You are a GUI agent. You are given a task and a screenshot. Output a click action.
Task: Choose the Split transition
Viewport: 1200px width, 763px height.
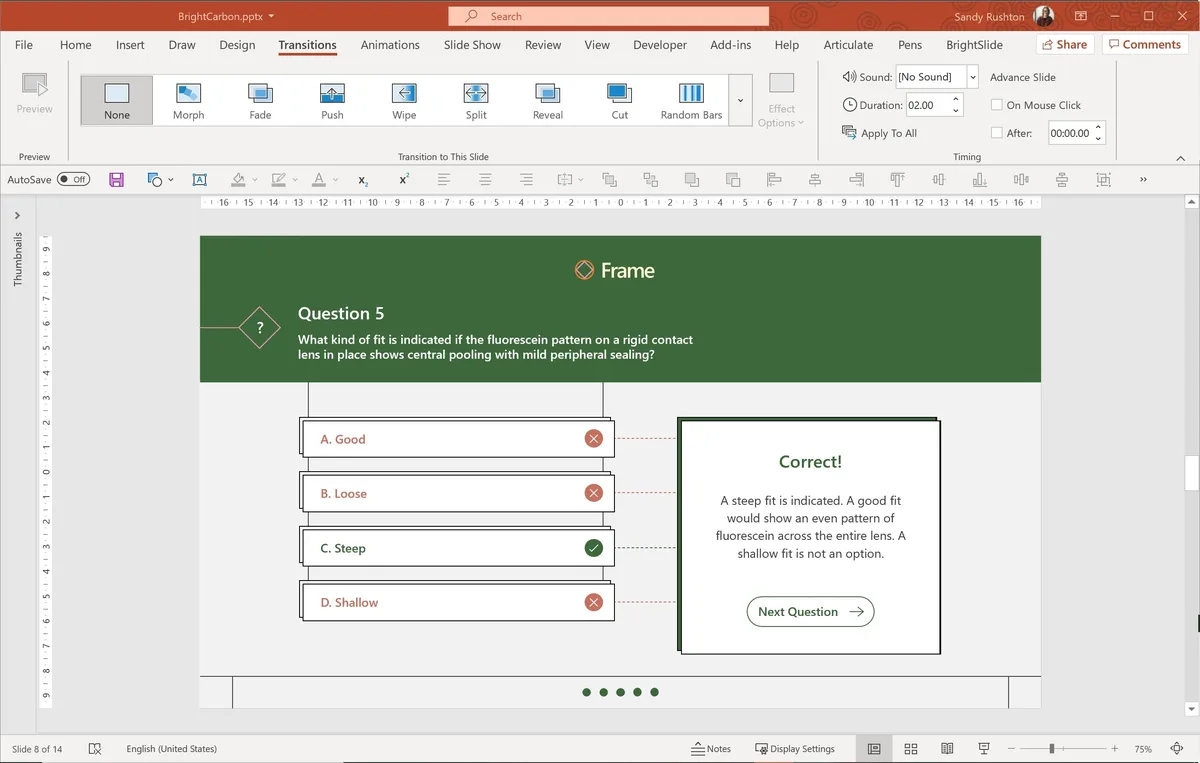pyautogui.click(x=476, y=100)
